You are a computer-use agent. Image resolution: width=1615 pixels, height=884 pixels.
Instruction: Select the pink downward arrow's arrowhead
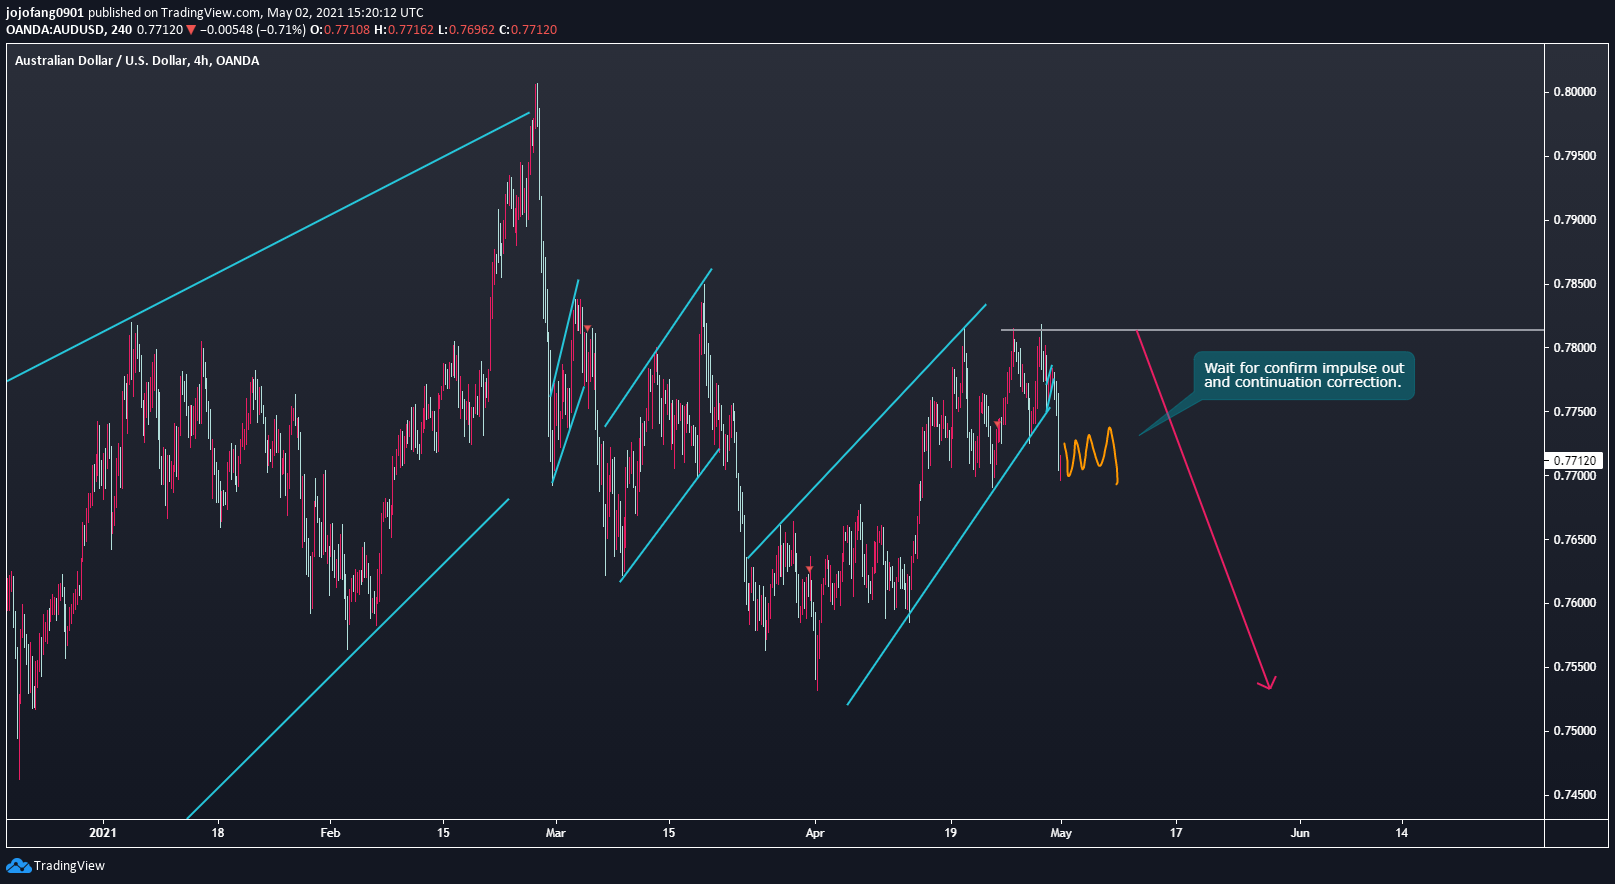click(1268, 683)
